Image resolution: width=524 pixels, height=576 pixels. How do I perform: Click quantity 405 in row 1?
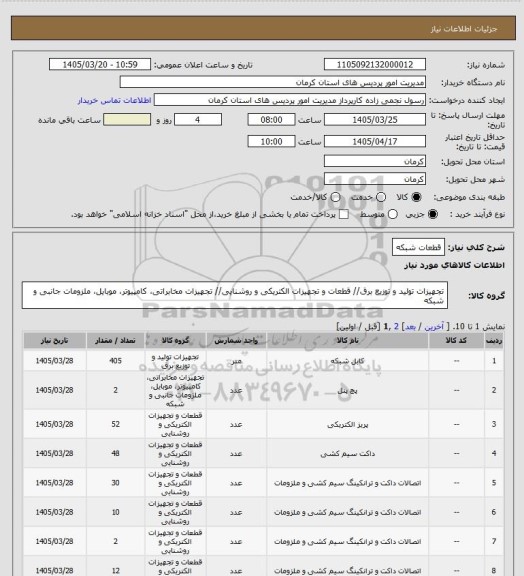(115, 361)
